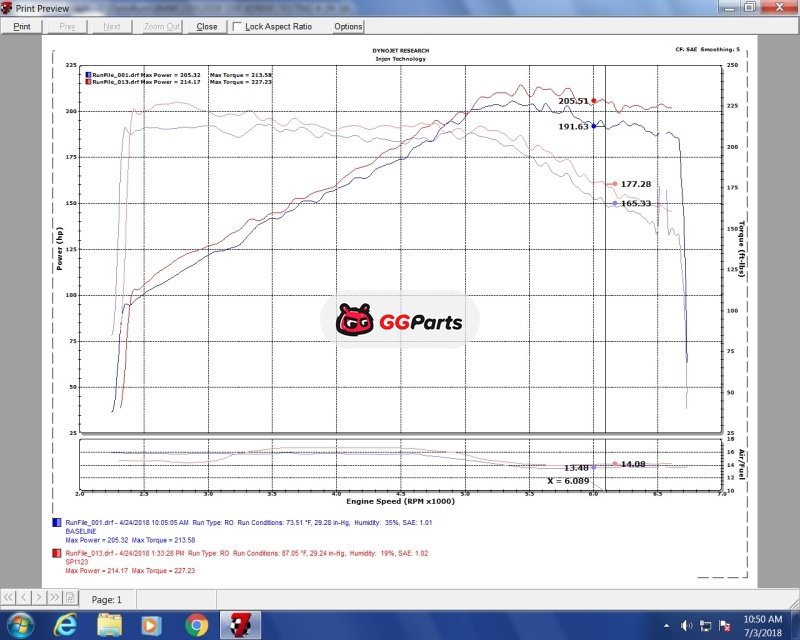Close the print preview via Close button

click(x=207, y=27)
